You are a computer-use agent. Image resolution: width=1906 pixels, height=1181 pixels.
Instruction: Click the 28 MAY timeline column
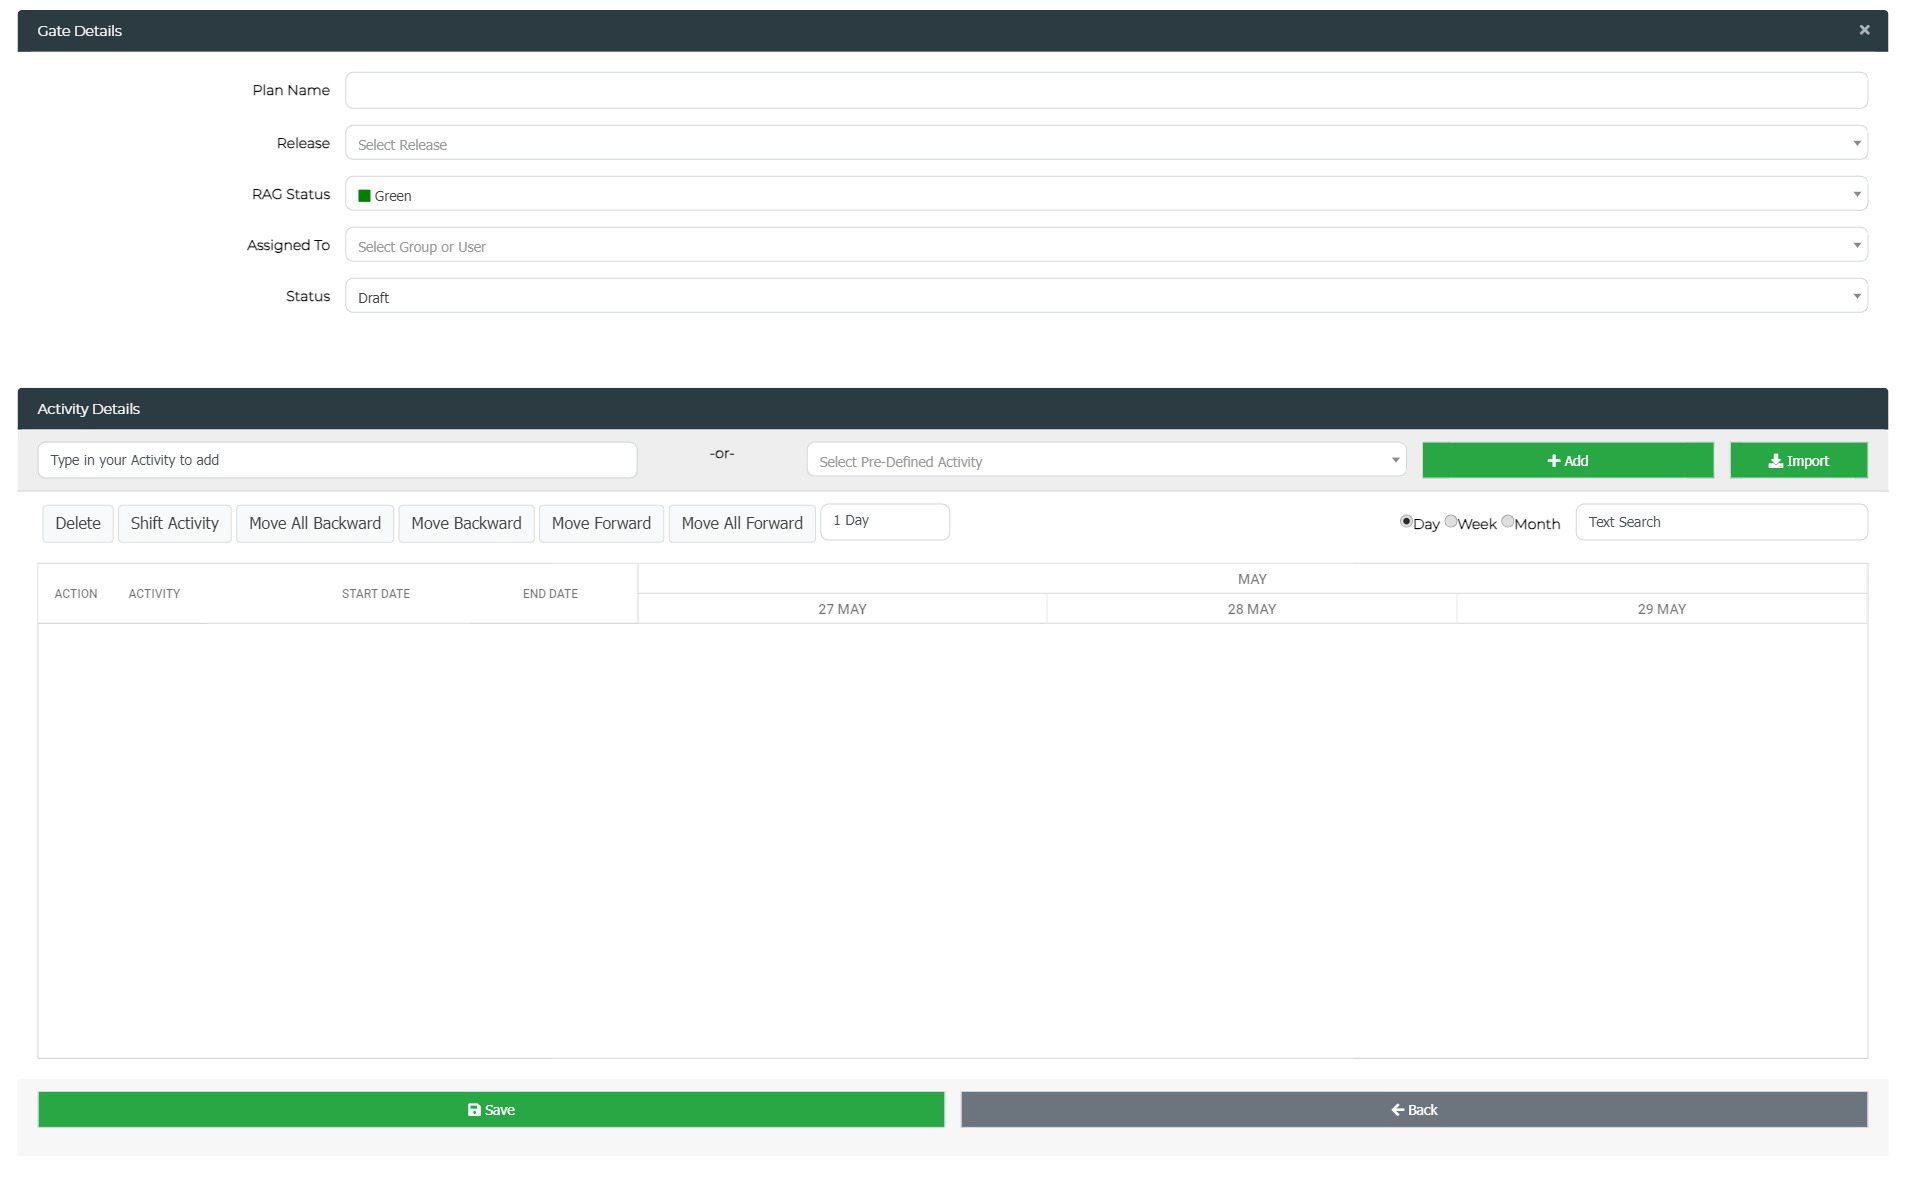pos(1252,609)
